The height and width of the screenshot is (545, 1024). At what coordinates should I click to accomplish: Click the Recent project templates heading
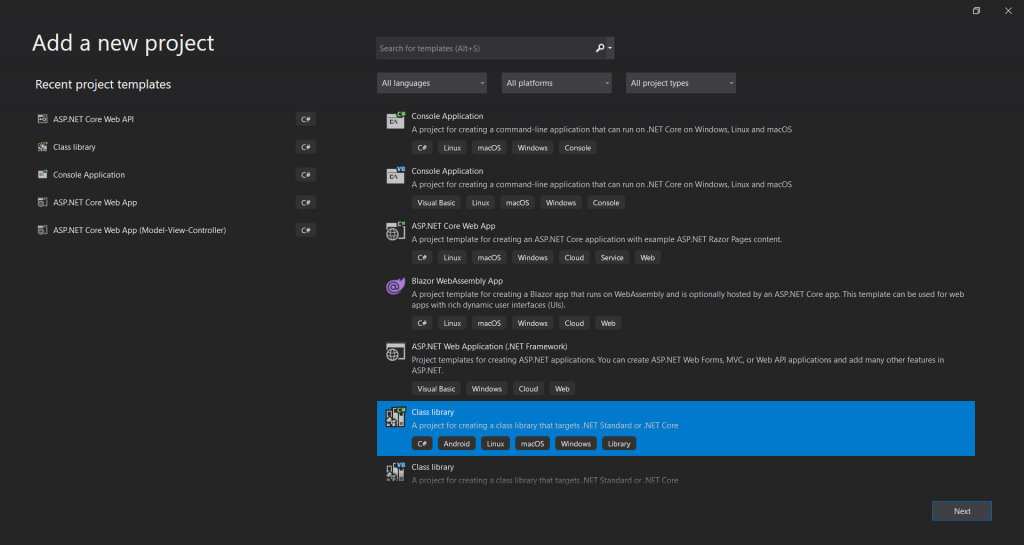103,84
